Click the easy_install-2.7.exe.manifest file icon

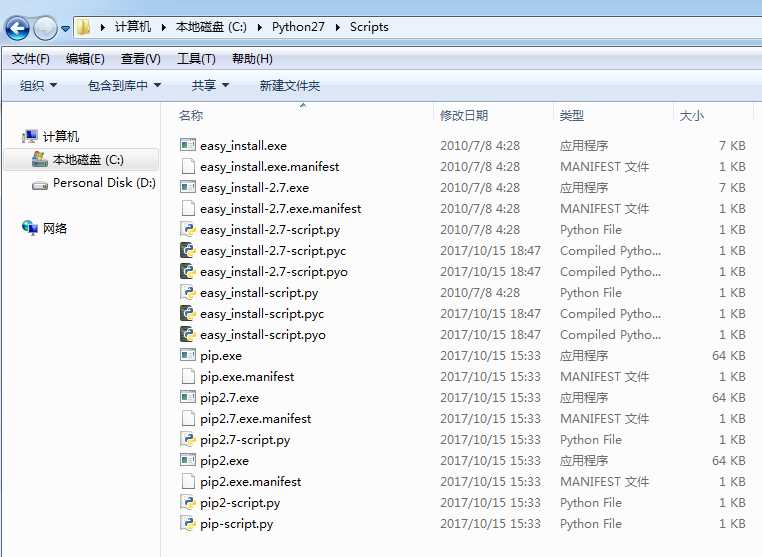click(x=188, y=208)
